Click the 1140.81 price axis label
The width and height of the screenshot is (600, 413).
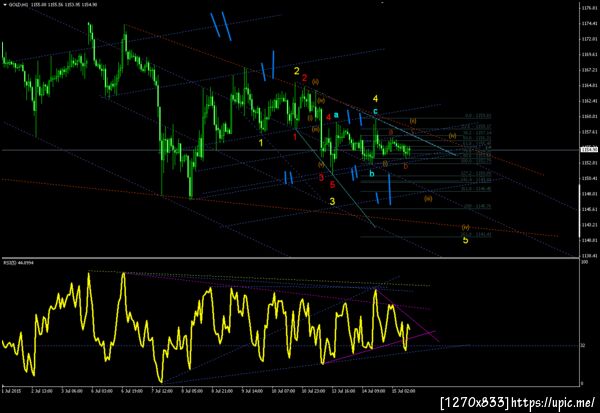pyautogui.click(x=590, y=240)
